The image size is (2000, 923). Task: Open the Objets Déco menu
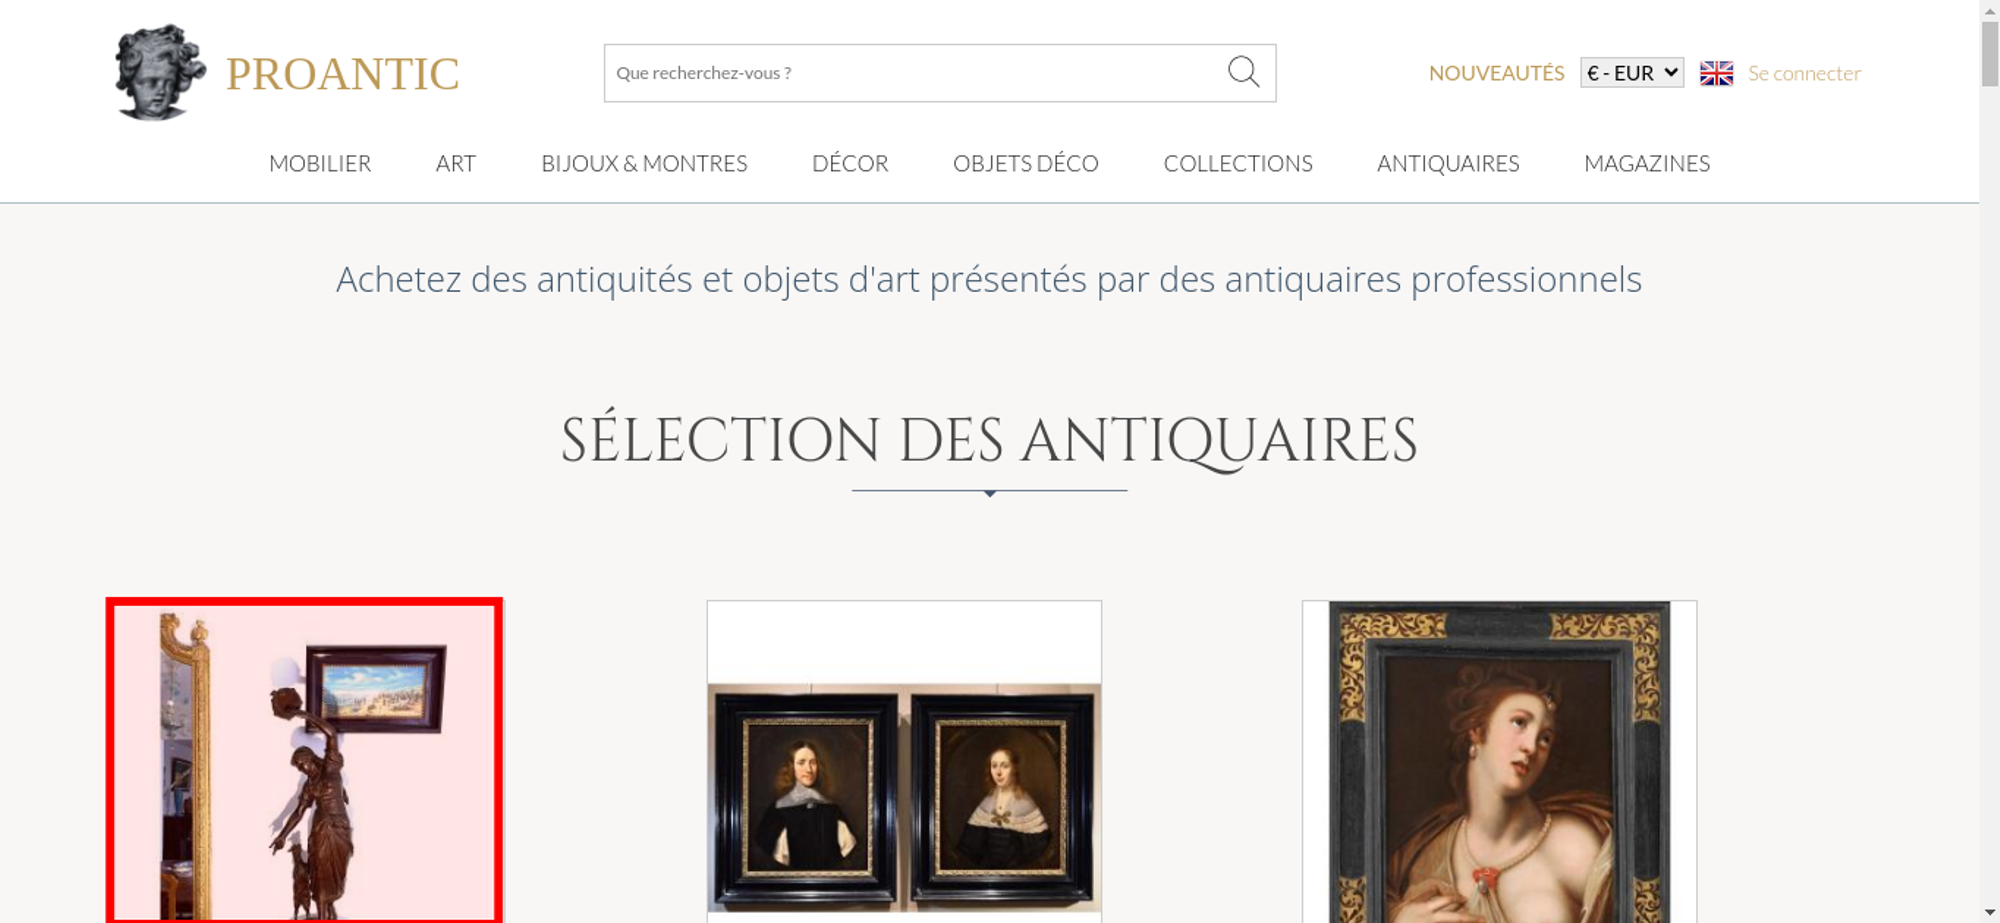(1026, 163)
